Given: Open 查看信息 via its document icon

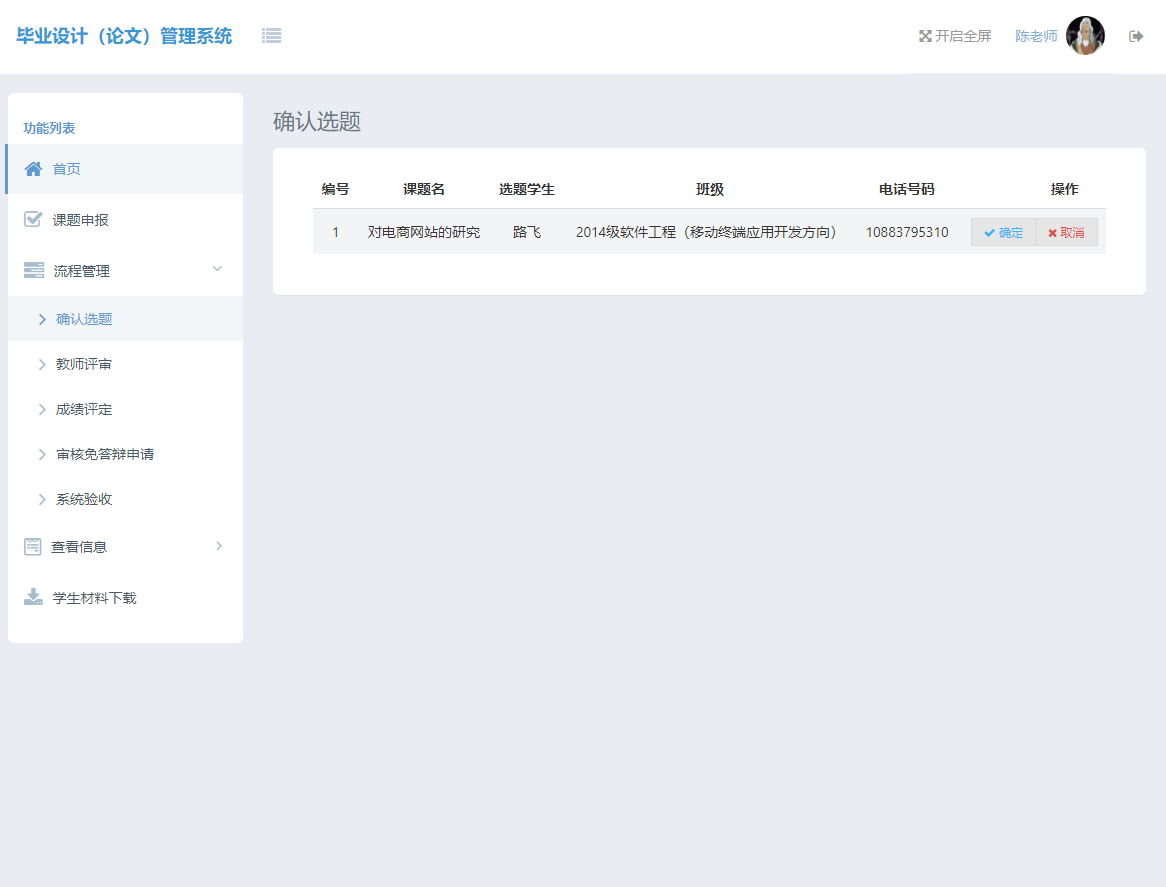Looking at the screenshot, I should tap(33, 546).
